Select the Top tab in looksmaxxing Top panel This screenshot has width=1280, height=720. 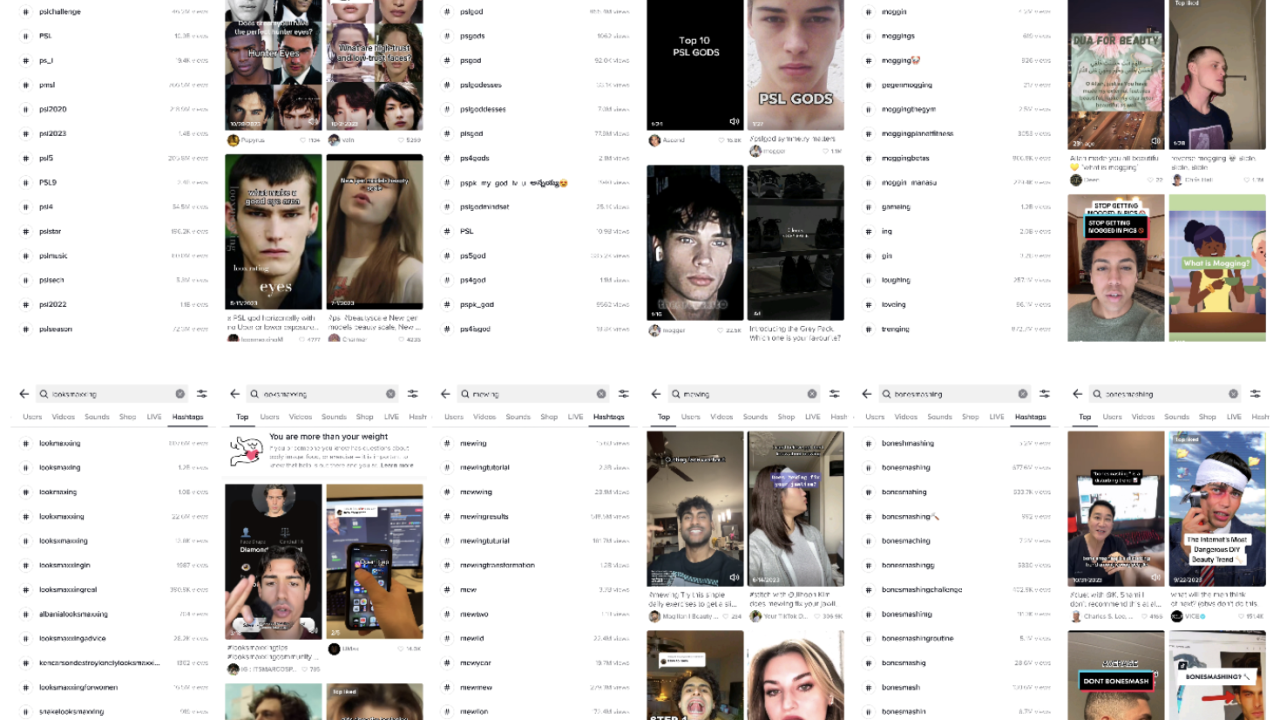(242, 417)
